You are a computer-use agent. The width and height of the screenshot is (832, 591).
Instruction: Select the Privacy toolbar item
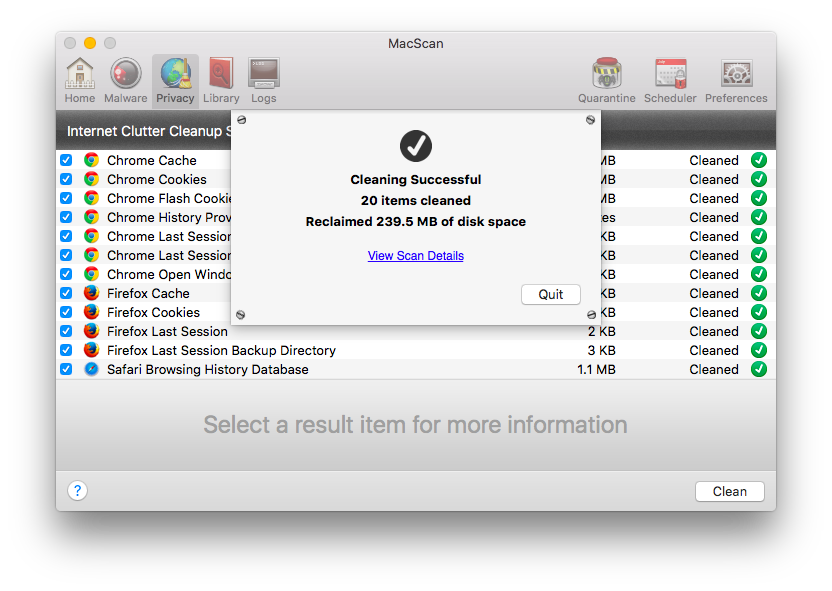tap(175, 81)
